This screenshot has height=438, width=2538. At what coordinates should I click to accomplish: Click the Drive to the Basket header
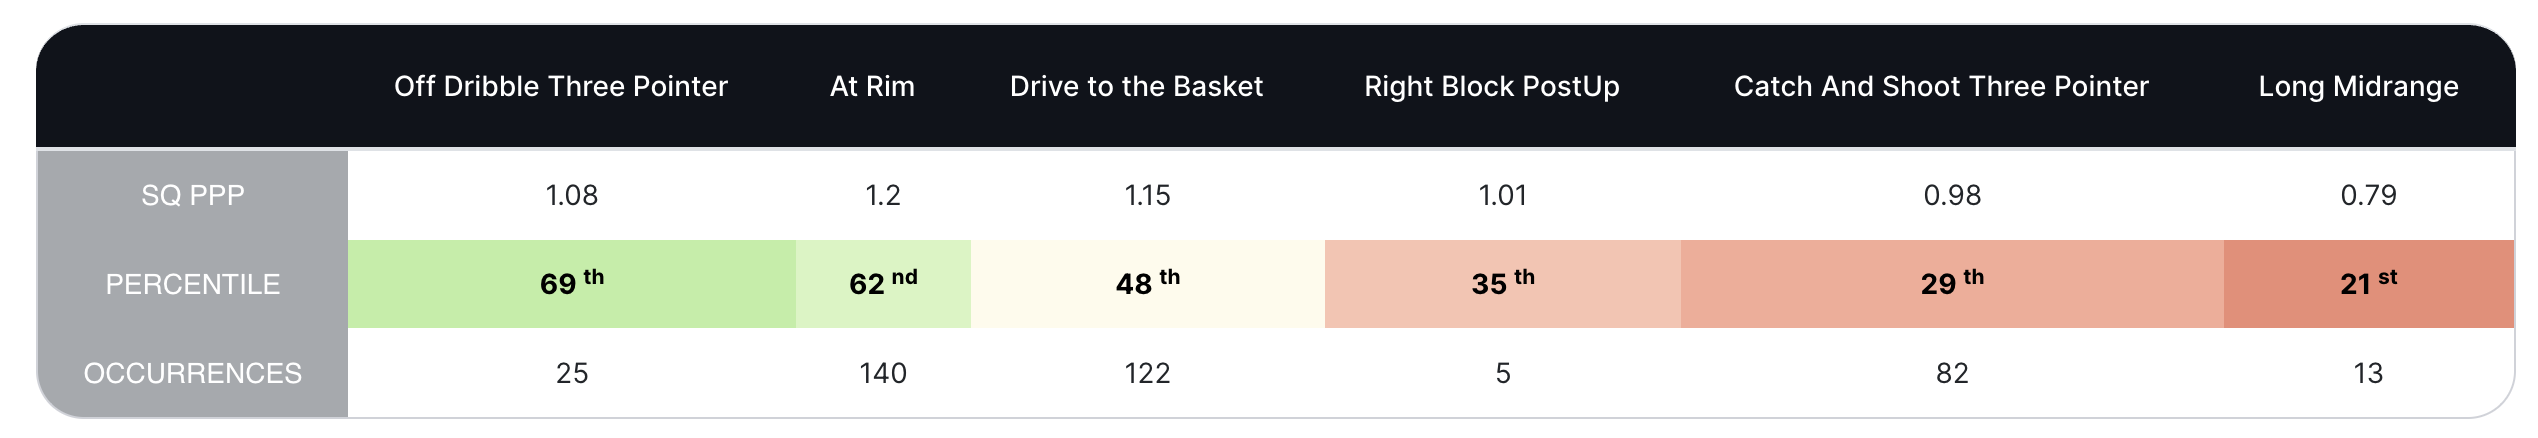point(1136,87)
